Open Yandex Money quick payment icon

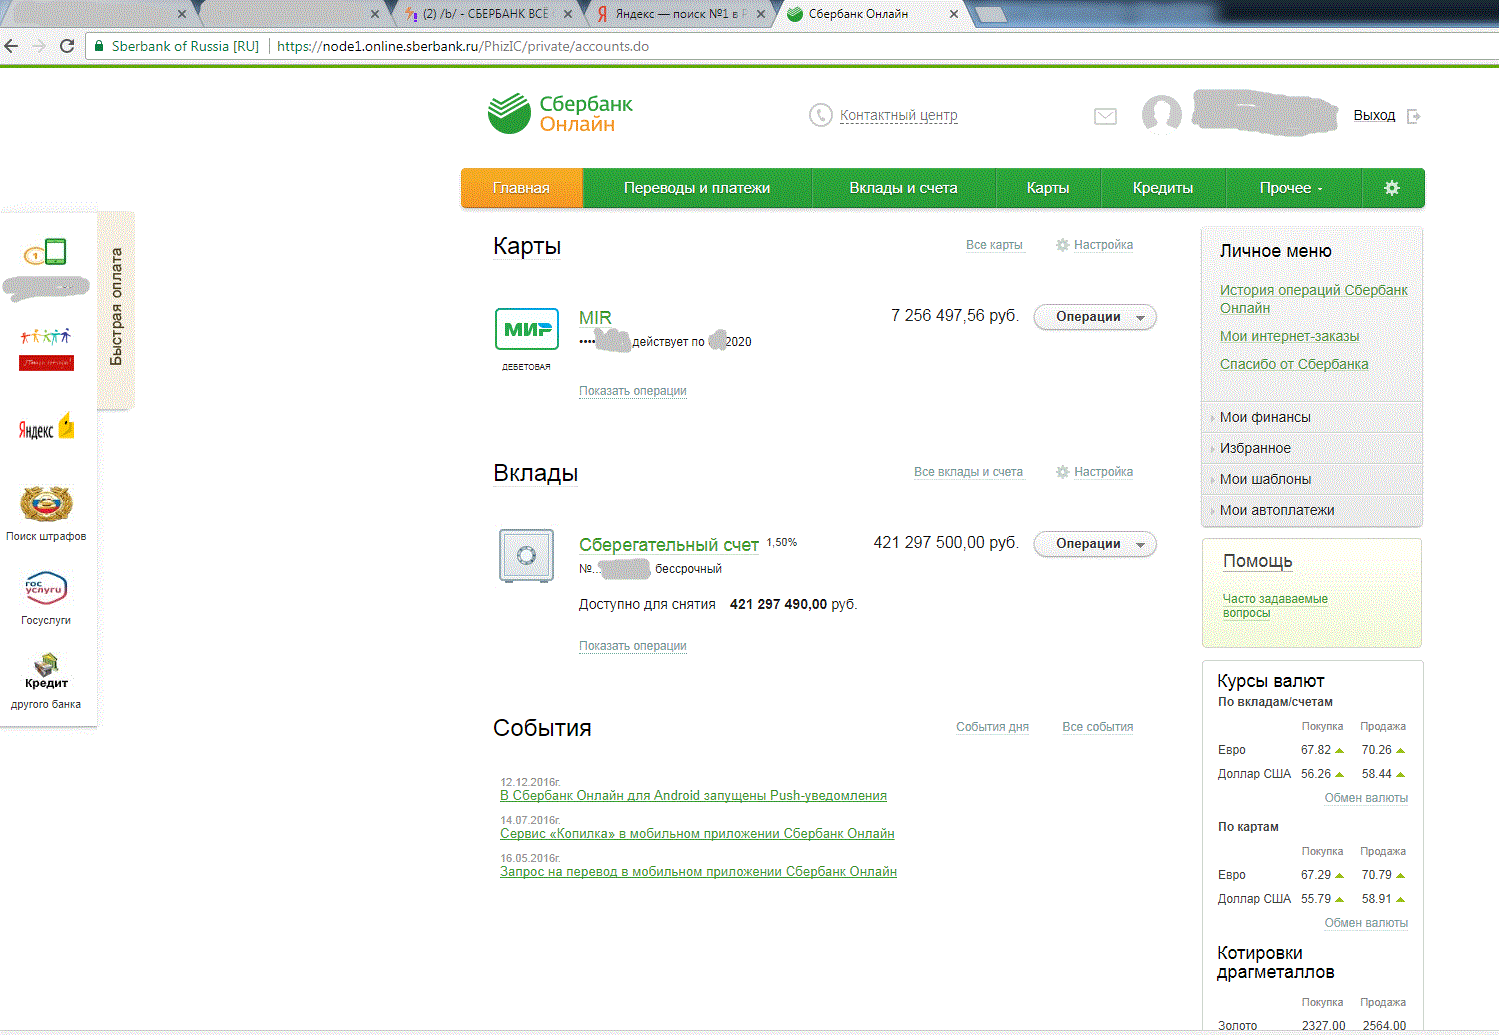[46, 427]
